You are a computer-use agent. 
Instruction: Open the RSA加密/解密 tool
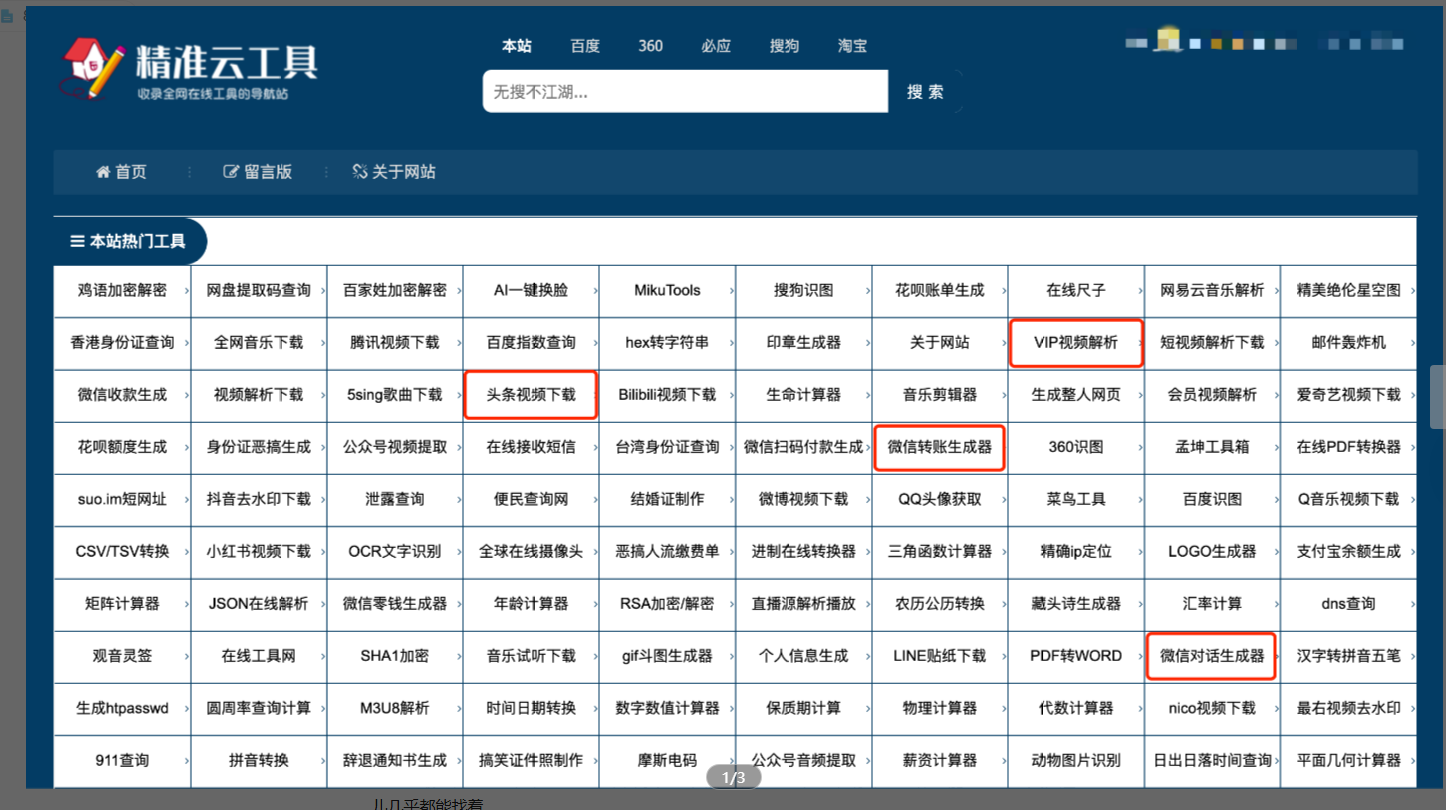click(x=667, y=603)
